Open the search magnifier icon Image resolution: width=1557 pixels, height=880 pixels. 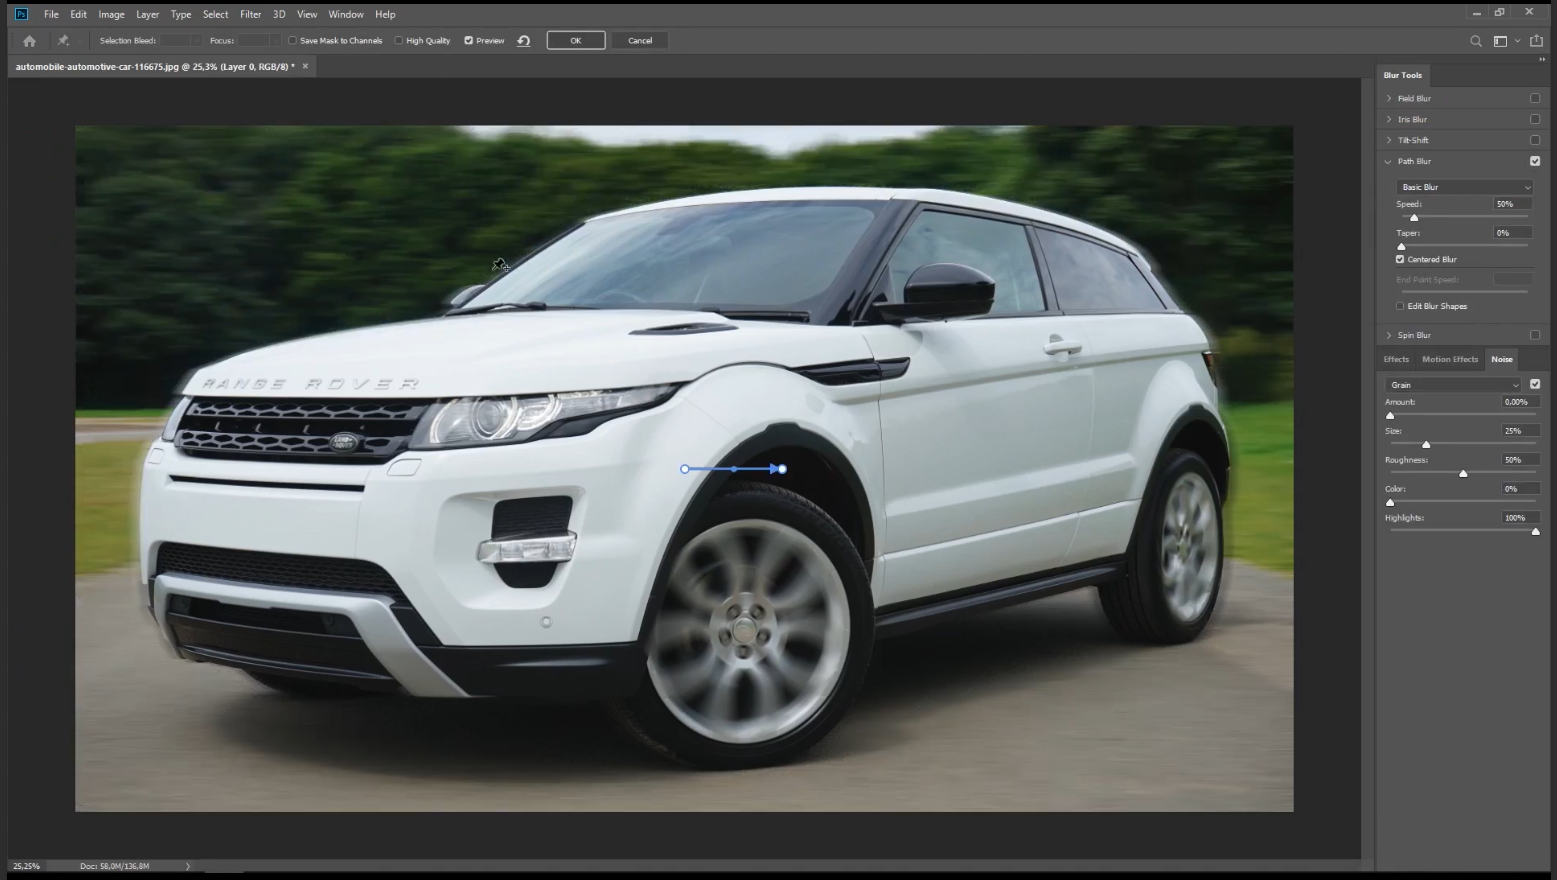[x=1476, y=41]
